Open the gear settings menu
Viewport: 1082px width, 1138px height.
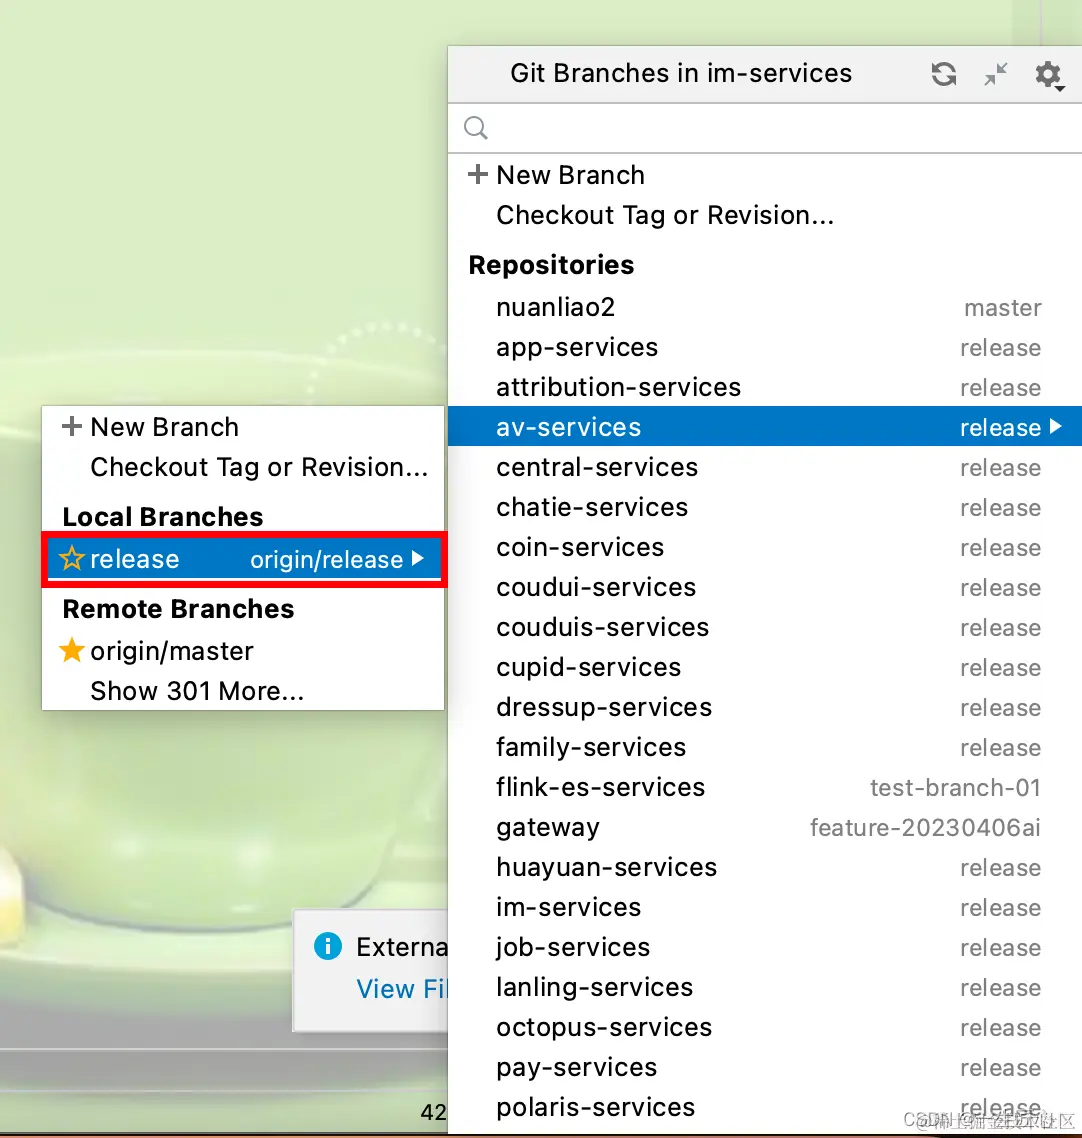tap(1049, 75)
